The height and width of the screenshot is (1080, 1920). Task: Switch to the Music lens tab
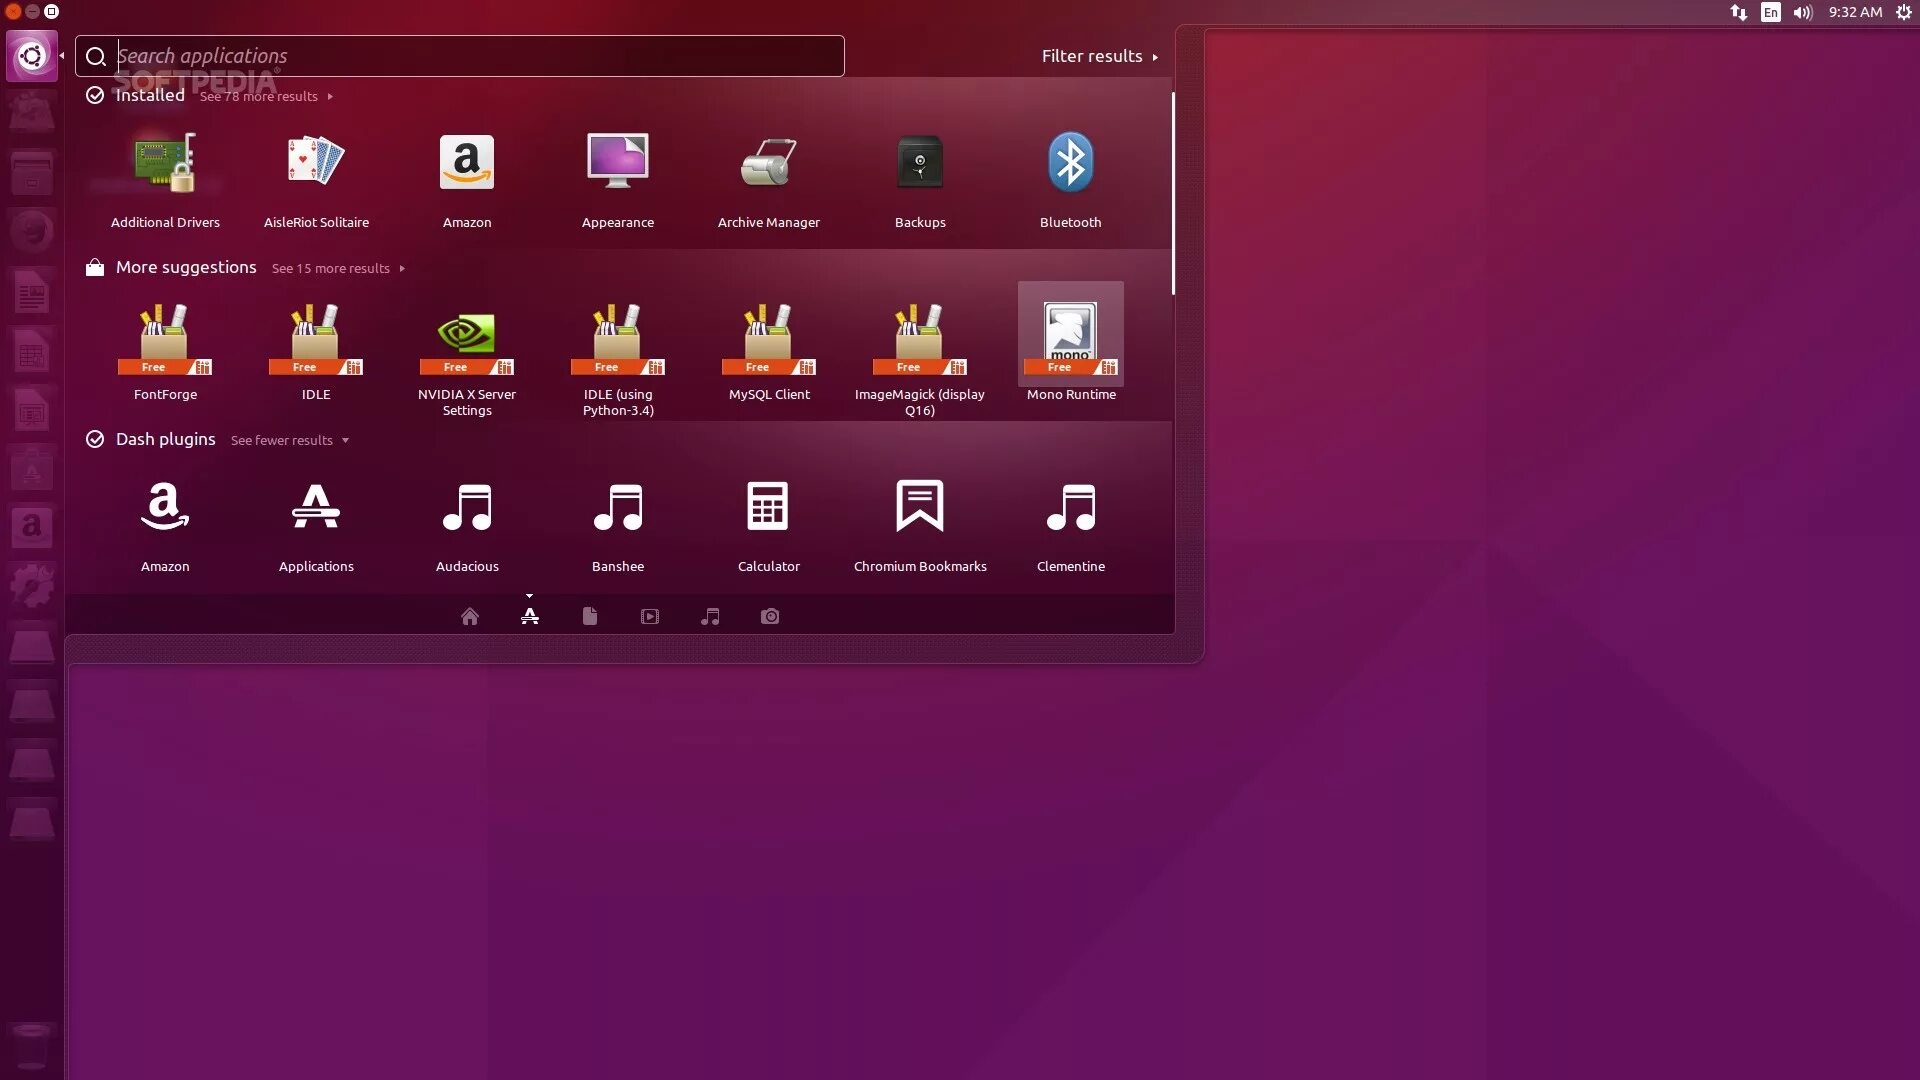710,617
